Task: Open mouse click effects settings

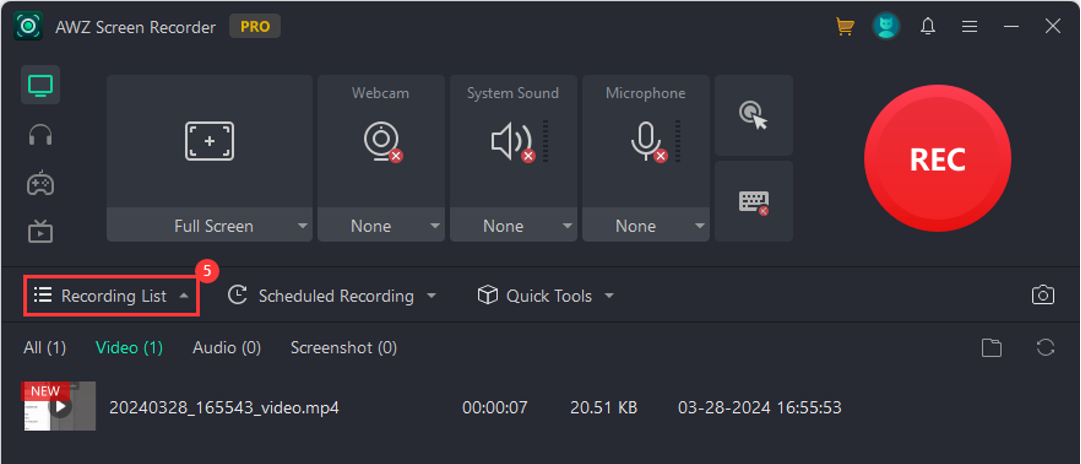Action: tap(754, 115)
